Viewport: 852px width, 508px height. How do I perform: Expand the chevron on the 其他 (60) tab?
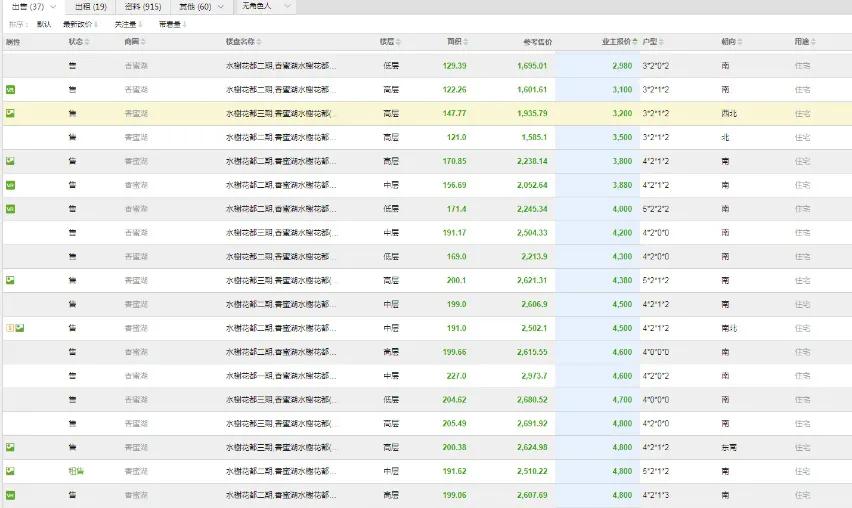click(220, 7)
